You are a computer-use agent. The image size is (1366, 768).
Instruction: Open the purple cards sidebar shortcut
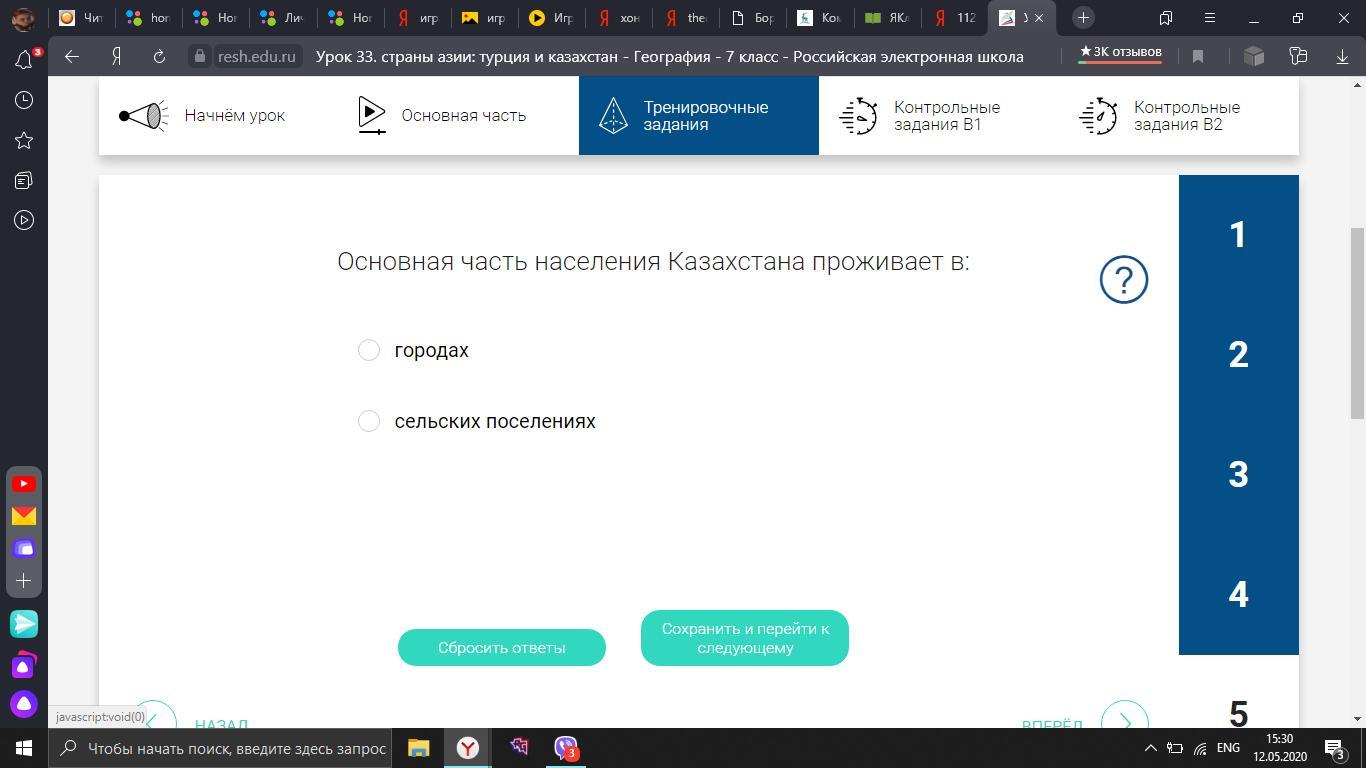tap(24, 548)
